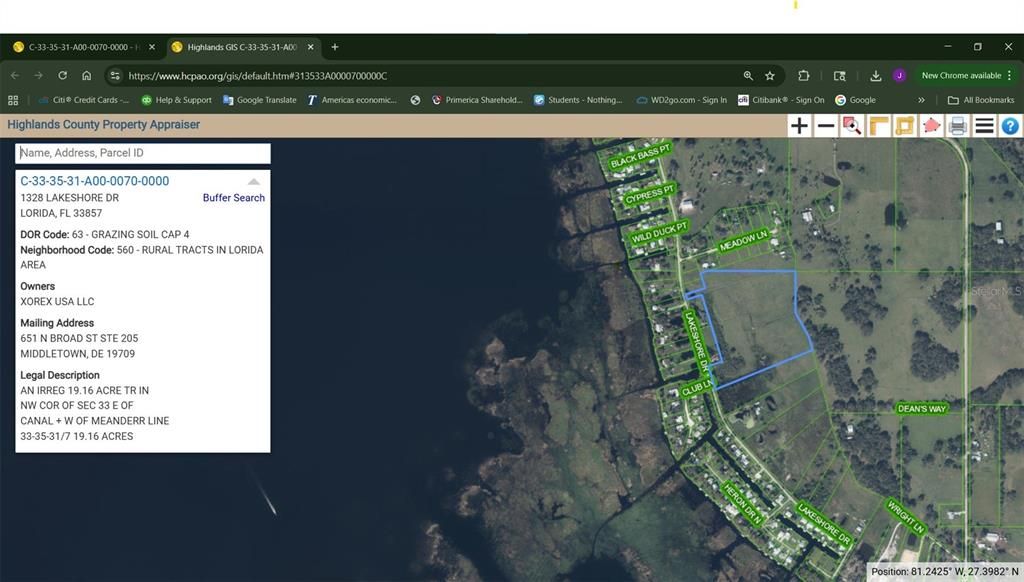Activate the zoom-to-rectangle magnifier tool
The height and width of the screenshot is (582, 1024).
852,125
